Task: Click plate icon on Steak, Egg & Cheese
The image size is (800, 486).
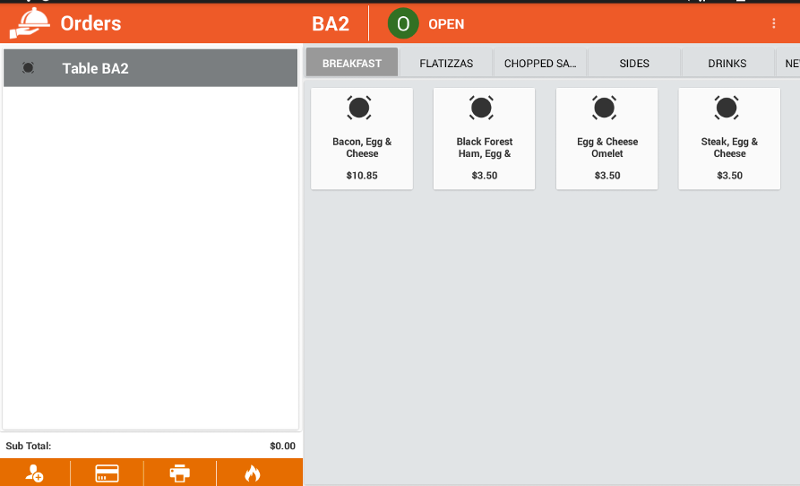Action: coord(727,108)
